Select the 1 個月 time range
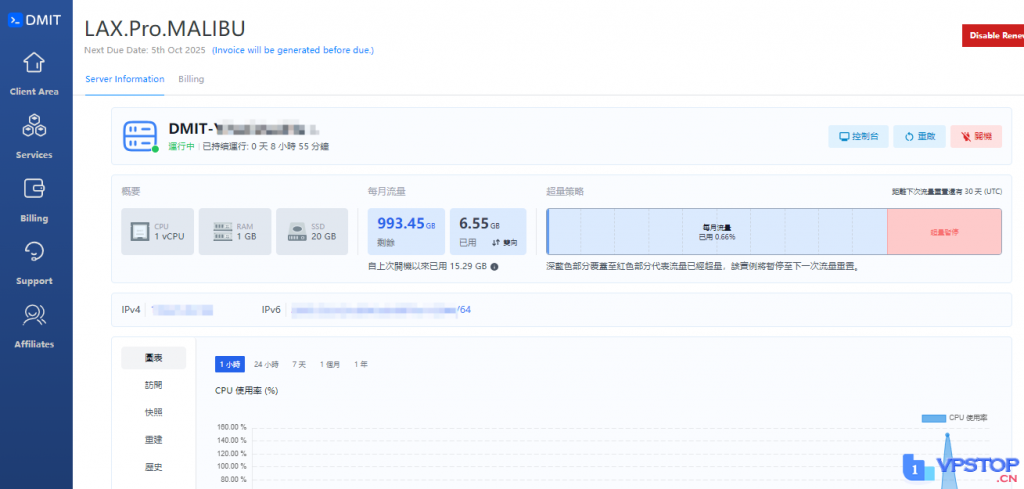Screen dimensions: 1024x489 click(x=329, y=365)
